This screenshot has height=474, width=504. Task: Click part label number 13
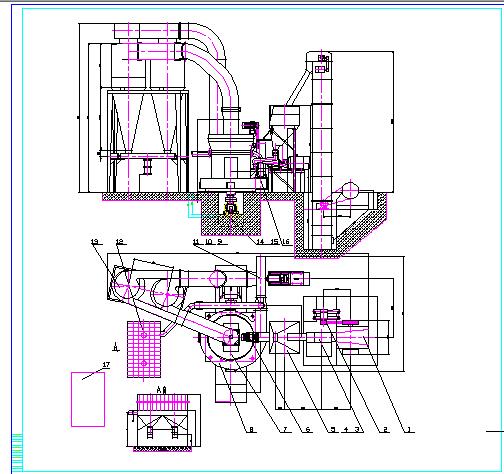point(94,241)
